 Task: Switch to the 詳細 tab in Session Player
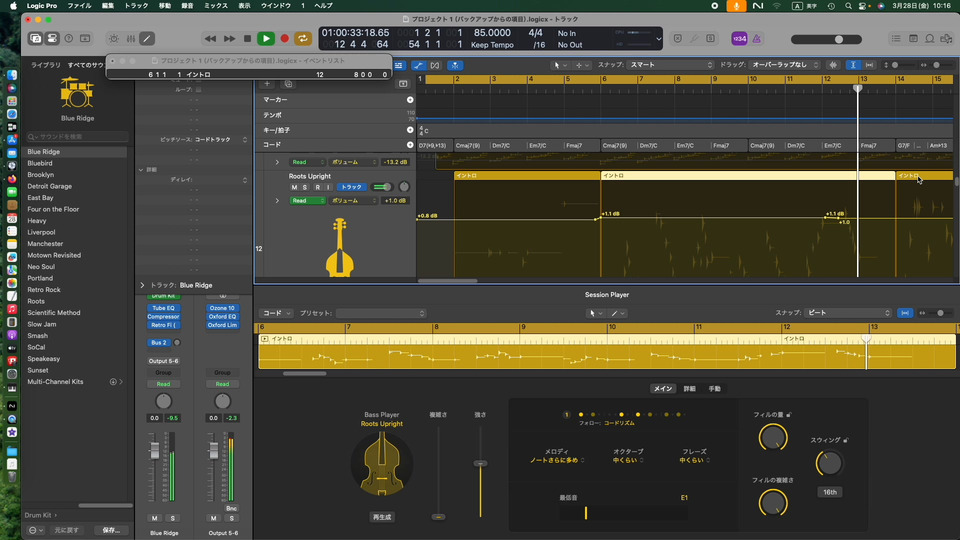(x=690, y=388)
